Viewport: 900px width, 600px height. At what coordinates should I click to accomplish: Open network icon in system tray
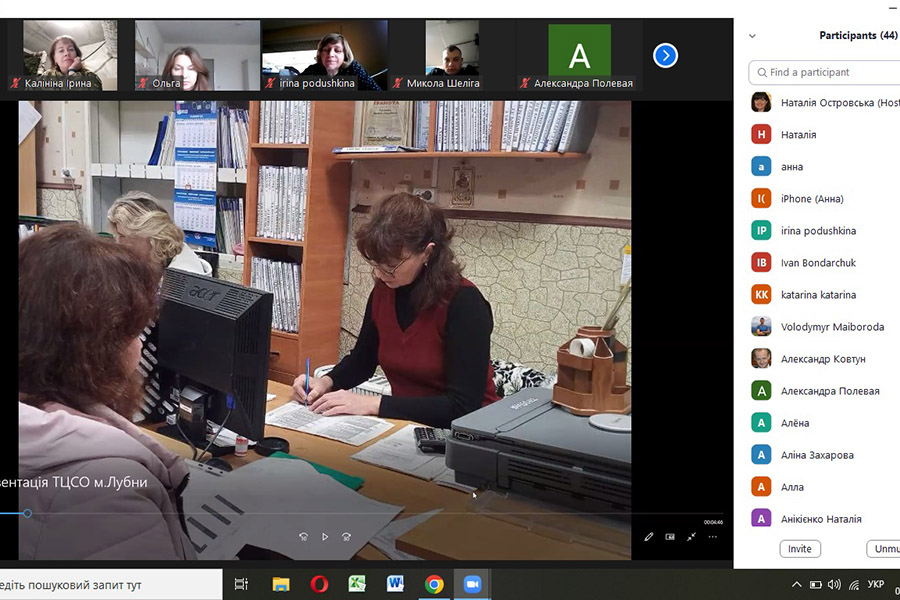coord(854,585)
